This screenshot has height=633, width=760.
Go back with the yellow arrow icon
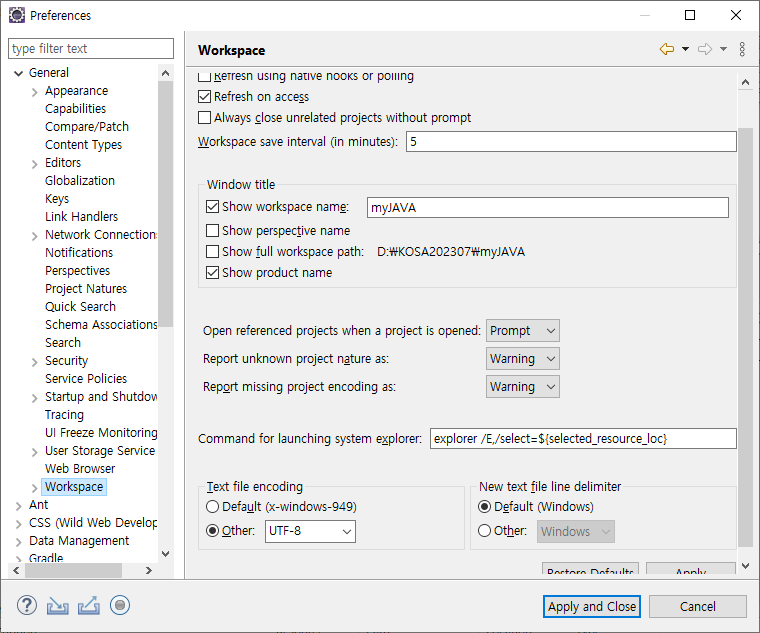point(667,49)
